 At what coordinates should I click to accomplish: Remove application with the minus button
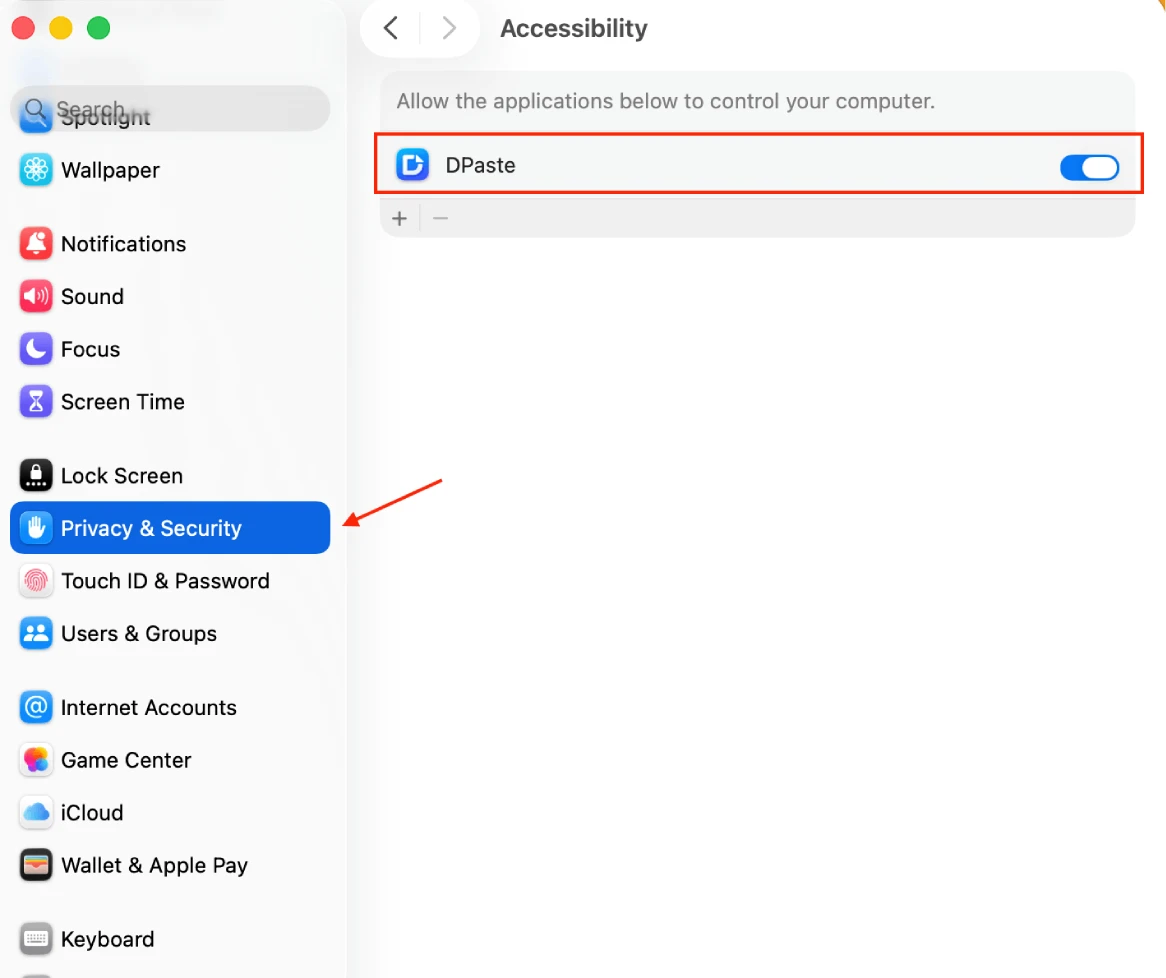coord(440,219)
